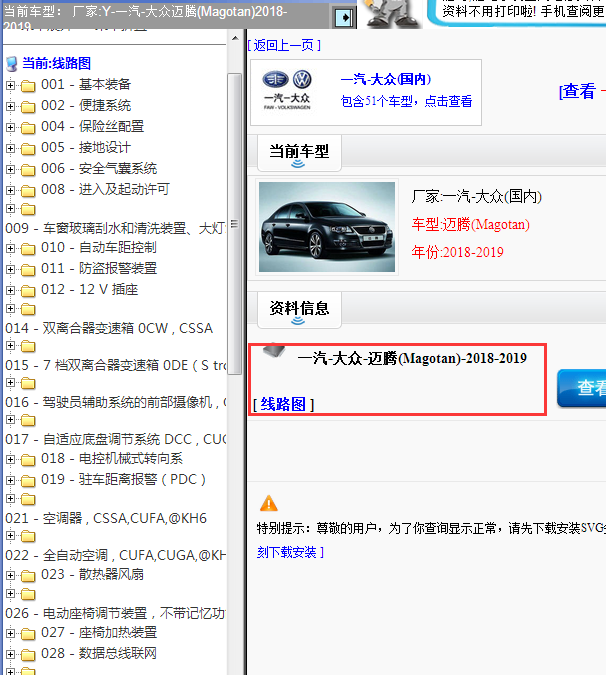The image size is (606, 675).
Task: Select 021 - 空调器, CSSA,CUFA entry
Action: [x=106, y=518]
